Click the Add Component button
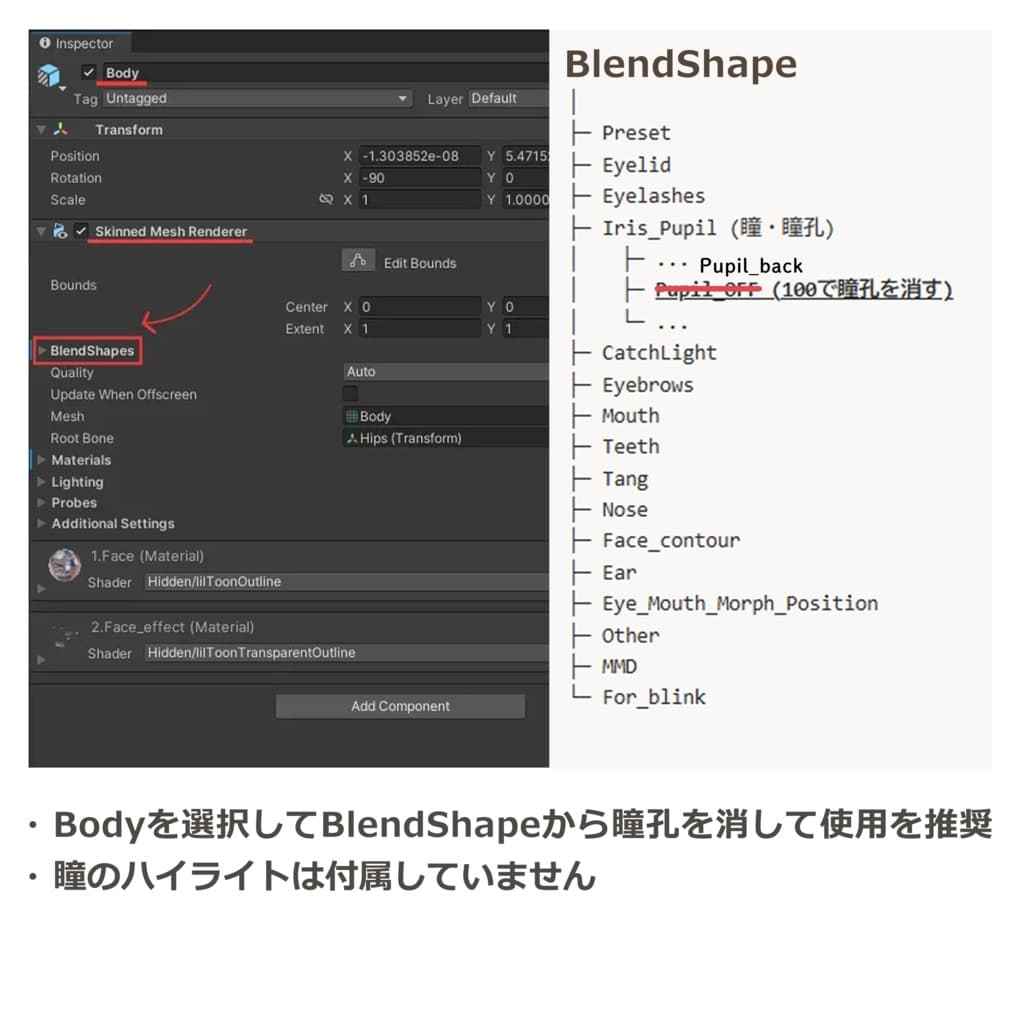This screenshot has height=1024, width=1024. point(400,706)
